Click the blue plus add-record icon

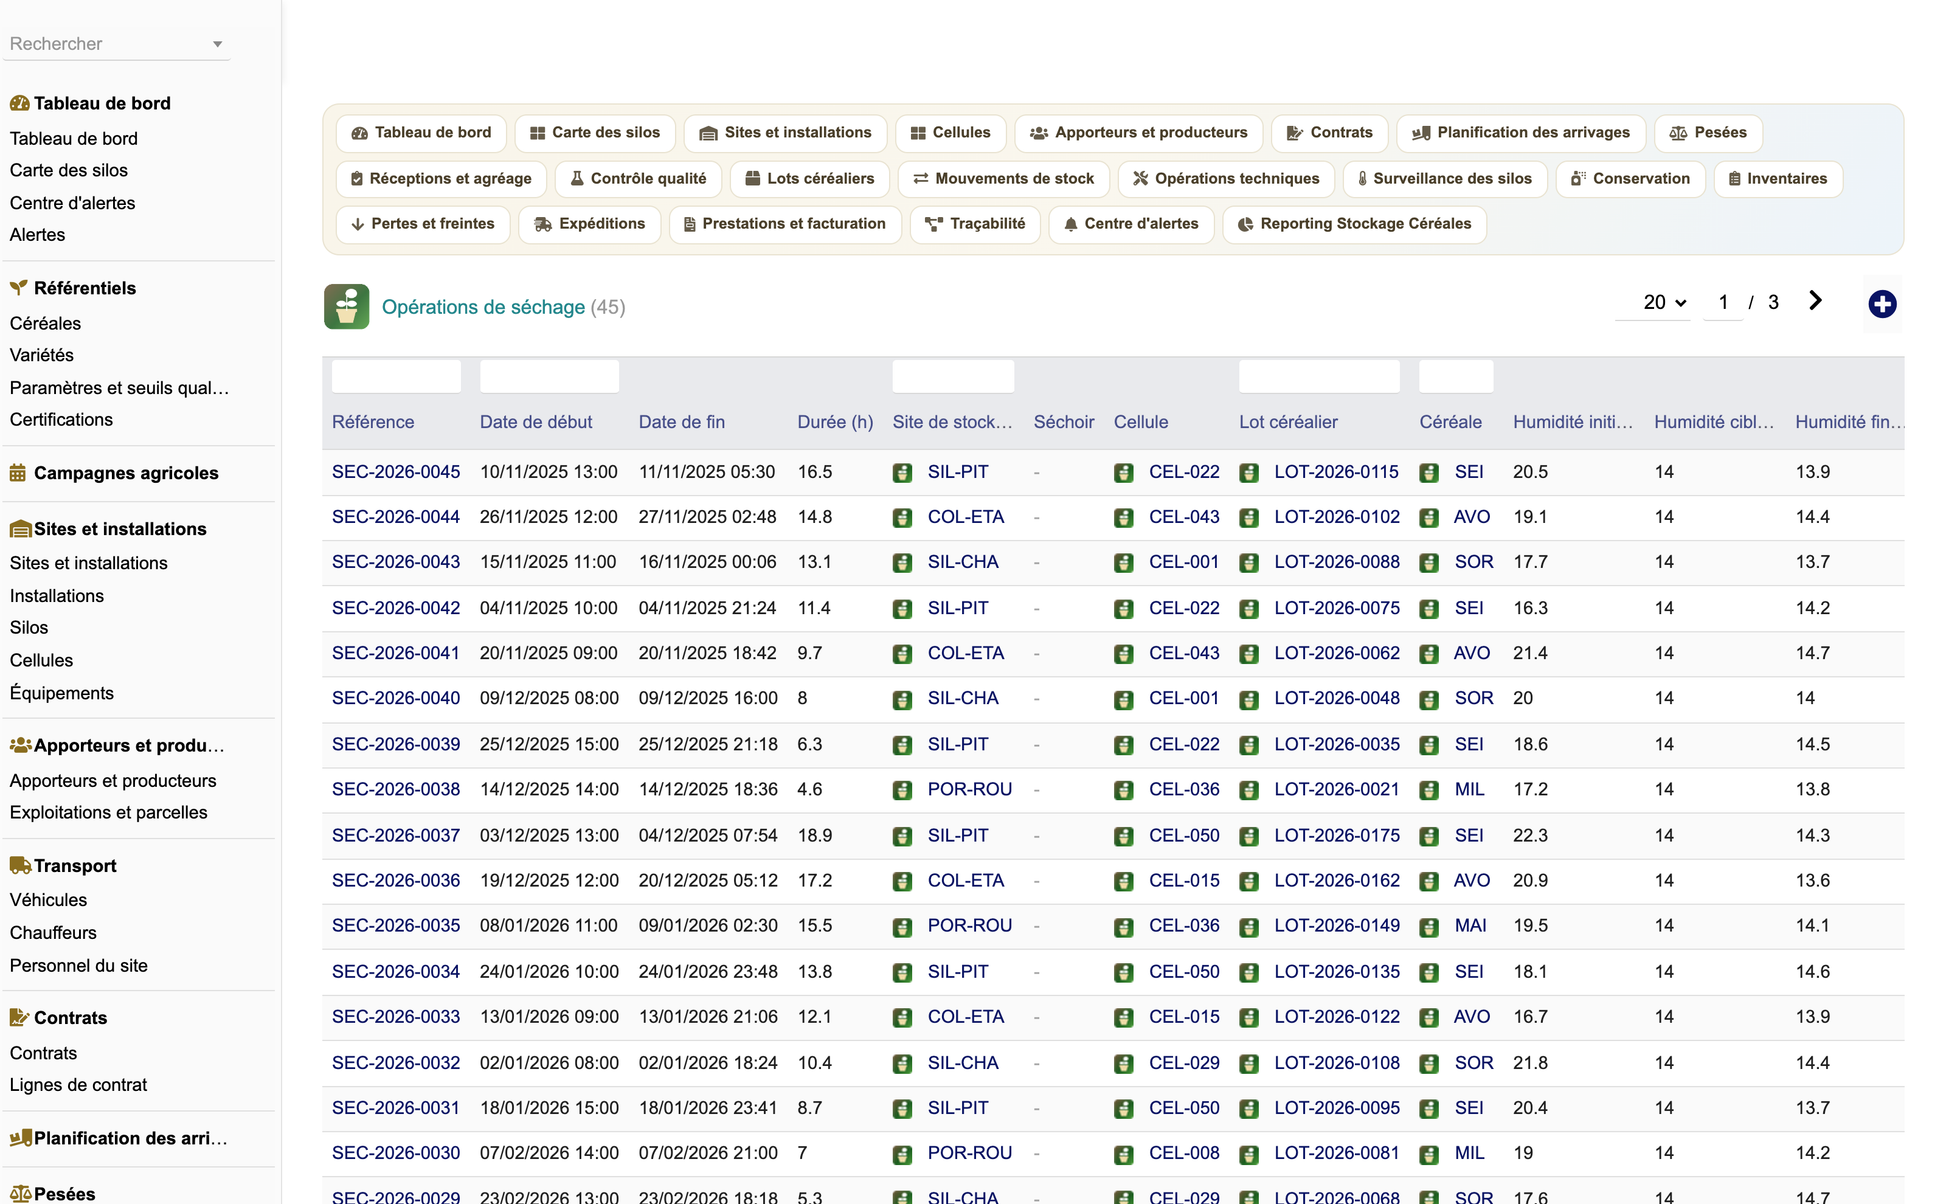click(x=1882, y=304)
